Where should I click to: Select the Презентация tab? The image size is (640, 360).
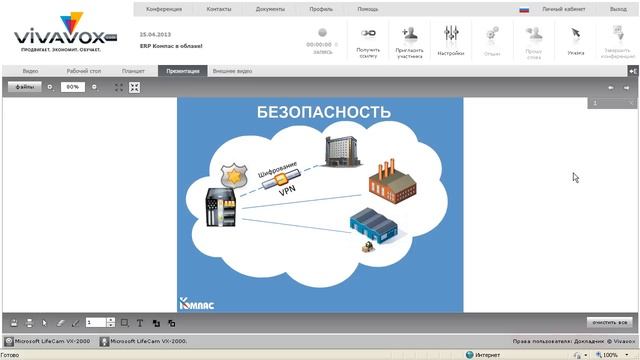click(x=183, y=71)
